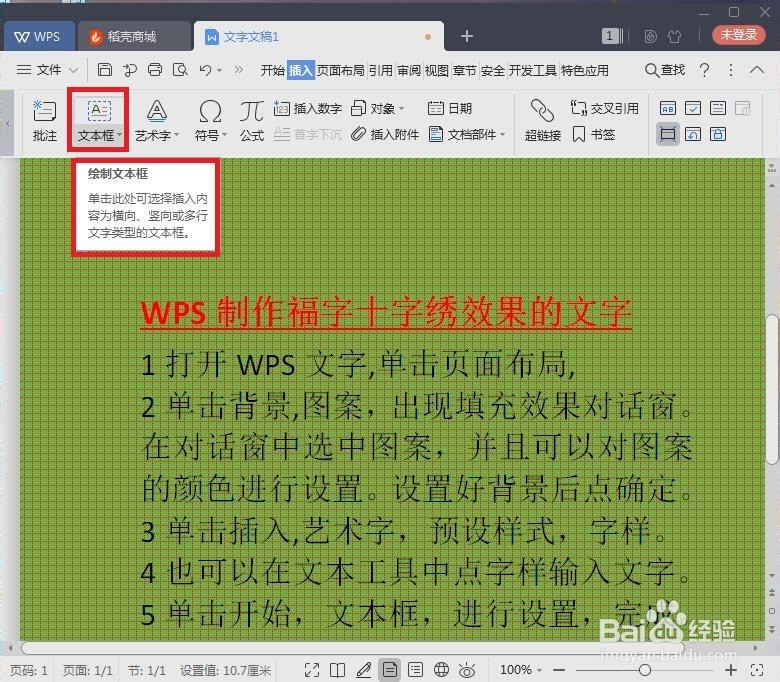Open the more options vertical dots

point(730,70)
